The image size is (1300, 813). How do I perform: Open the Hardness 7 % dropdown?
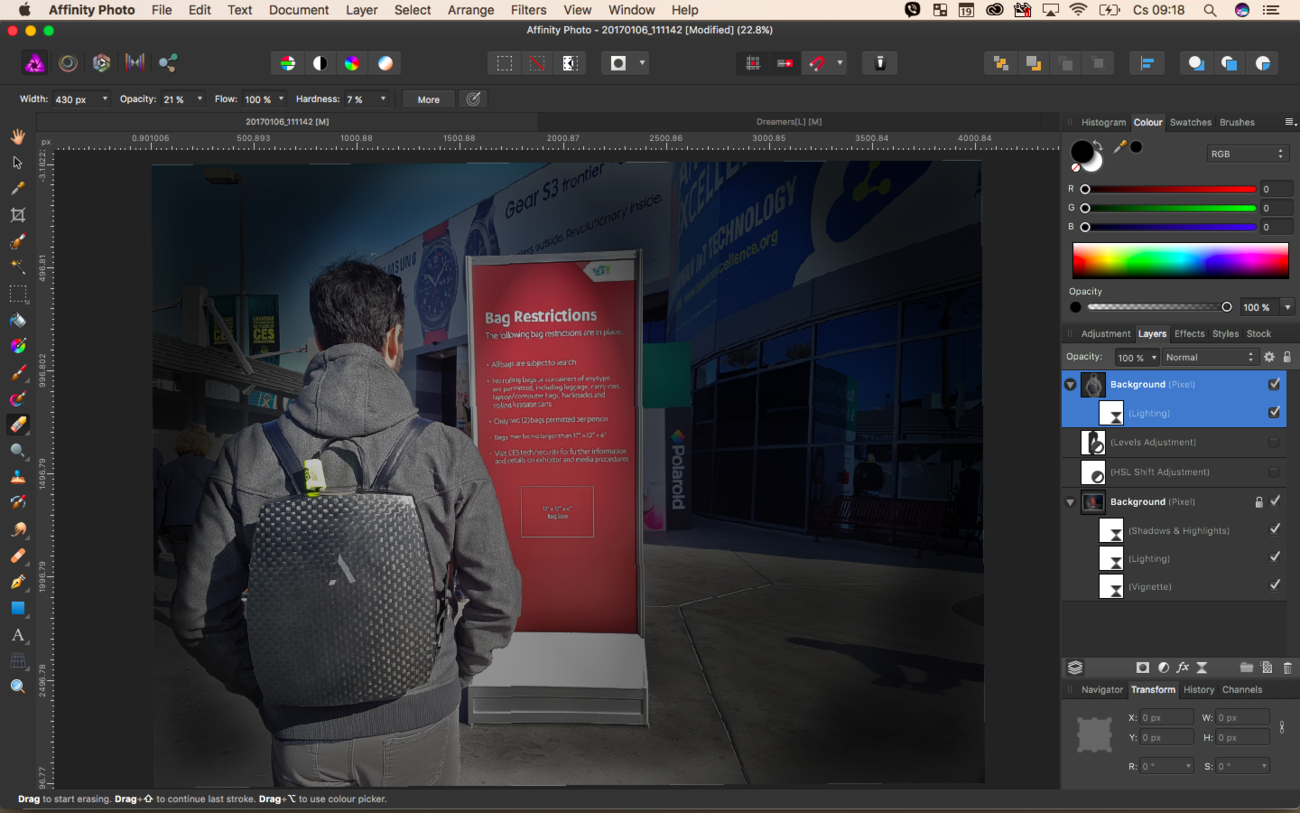(x=382, y=99)
